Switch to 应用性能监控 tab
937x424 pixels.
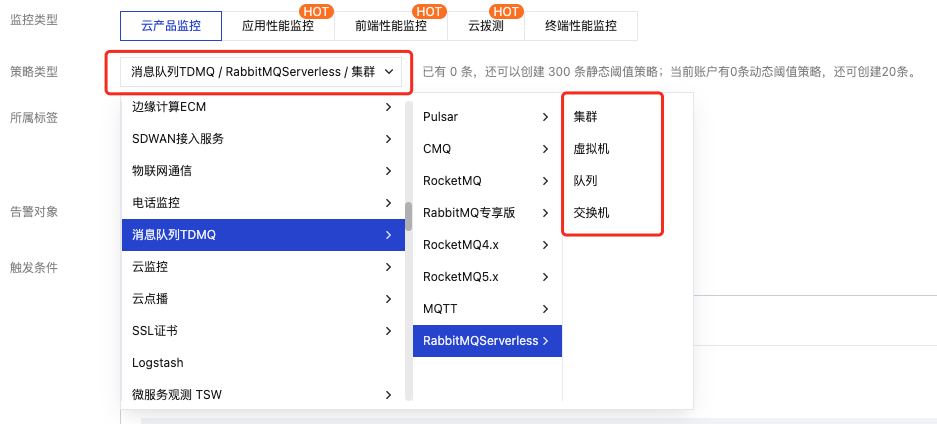pyautogui.click(x=278, y=26)
